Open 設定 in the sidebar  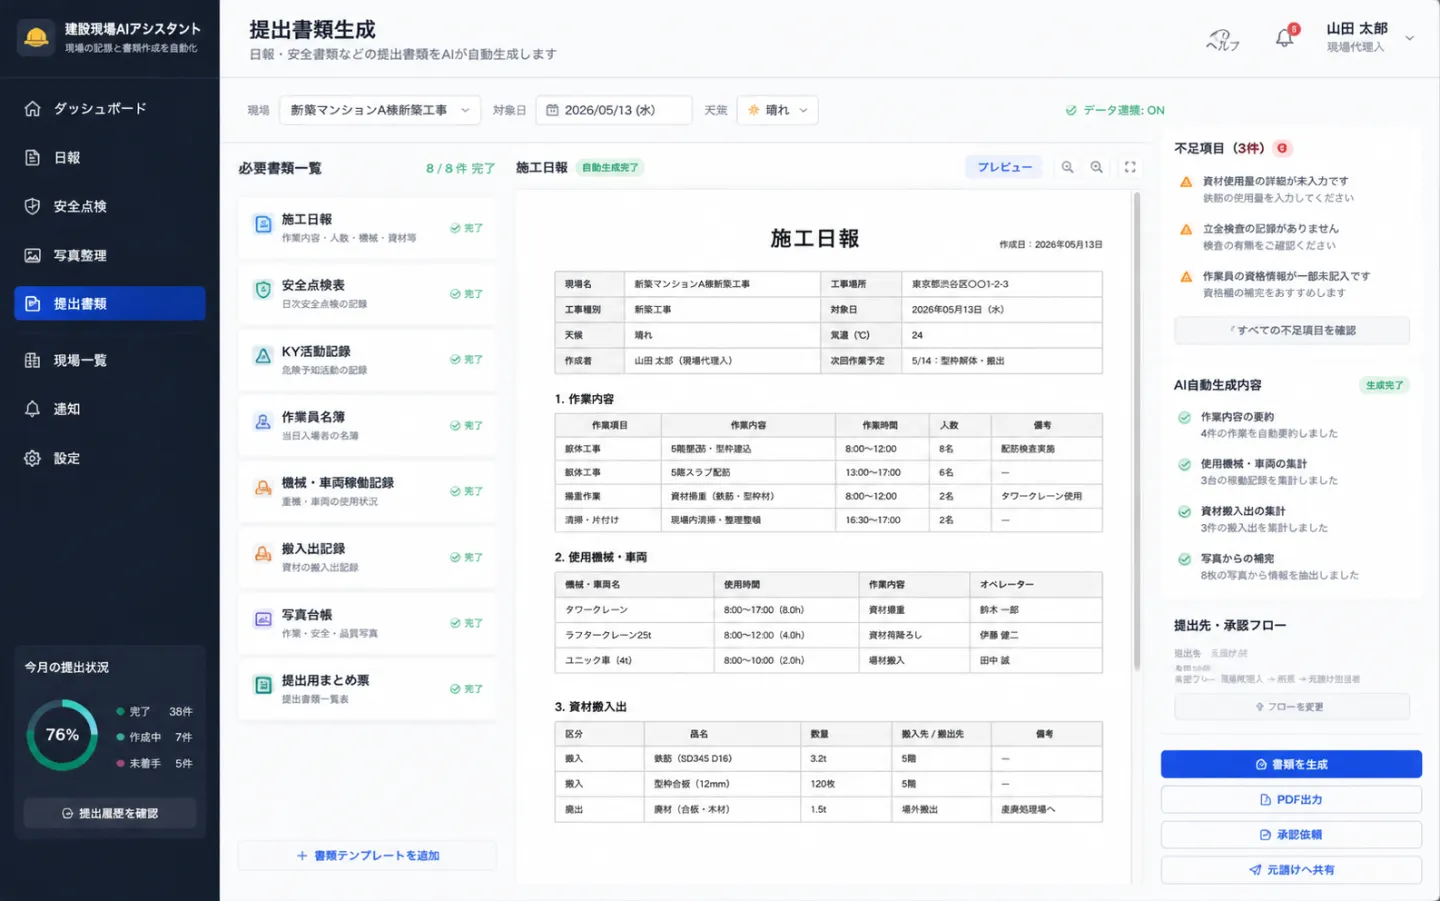110,458
